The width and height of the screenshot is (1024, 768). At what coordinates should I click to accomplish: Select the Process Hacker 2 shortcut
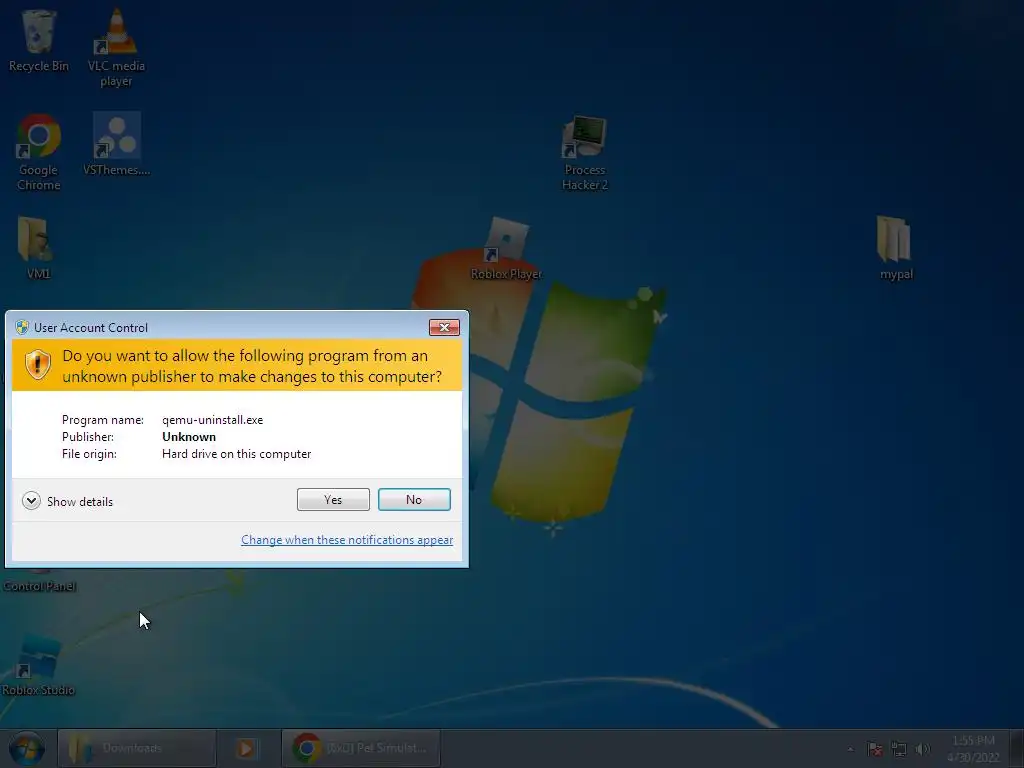[x=584, y=153]
